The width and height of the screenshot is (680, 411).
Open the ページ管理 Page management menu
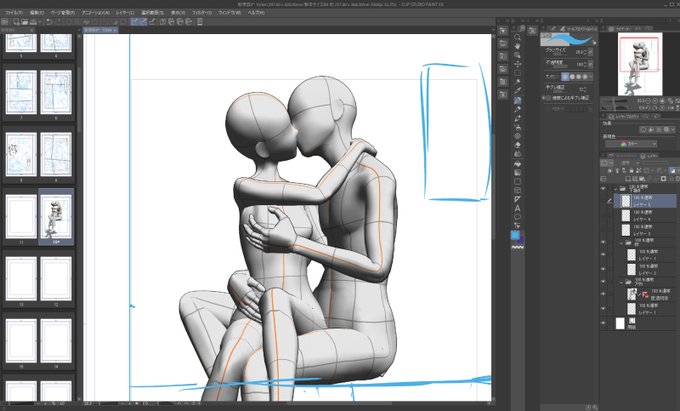coord(63,13)
